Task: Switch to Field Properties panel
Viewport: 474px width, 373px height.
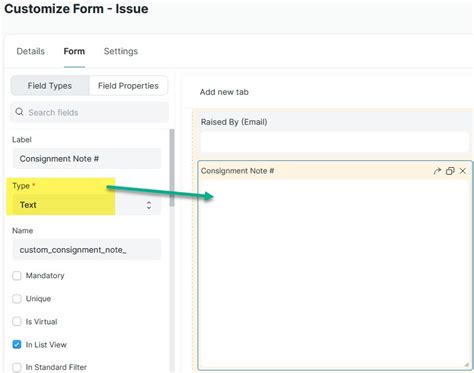Action: coord(128,86)
